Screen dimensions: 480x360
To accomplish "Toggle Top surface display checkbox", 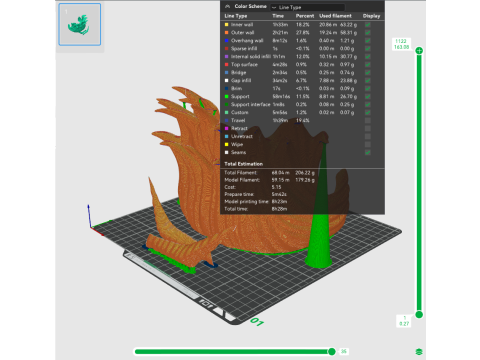I will [x=368, y=65].
